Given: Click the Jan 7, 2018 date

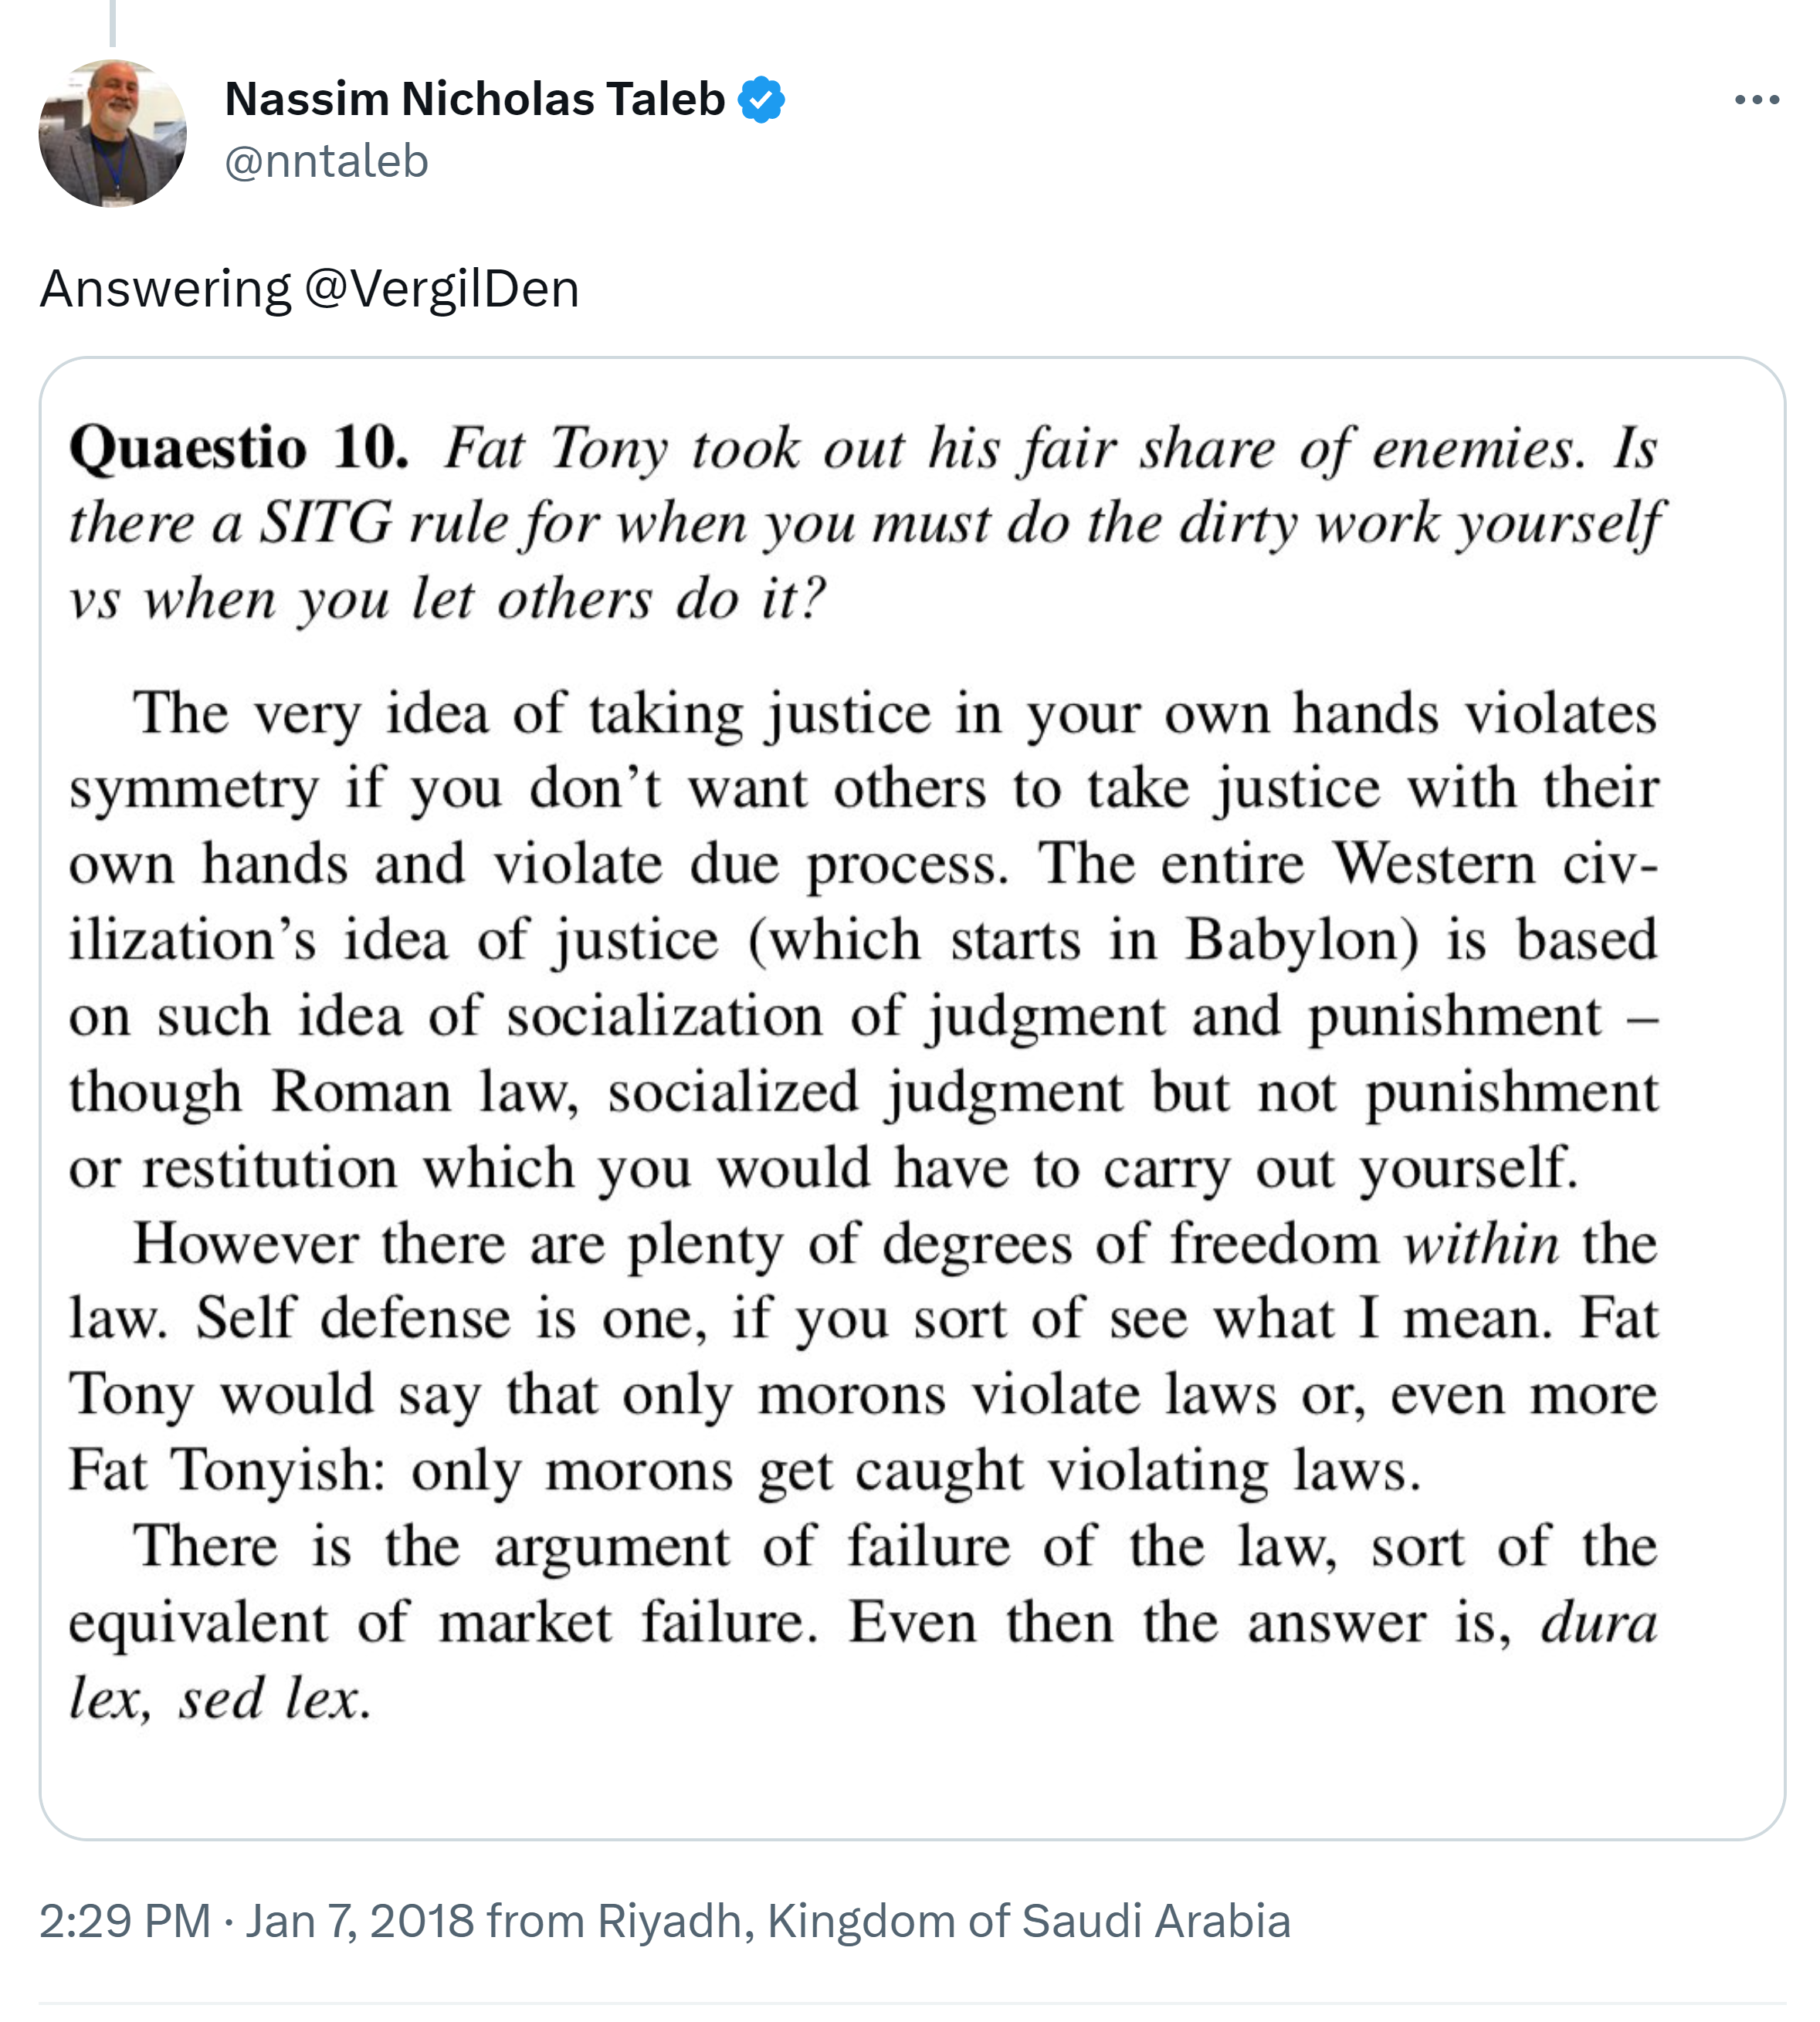Looking at the screenshot, I should pos(359,1921).
